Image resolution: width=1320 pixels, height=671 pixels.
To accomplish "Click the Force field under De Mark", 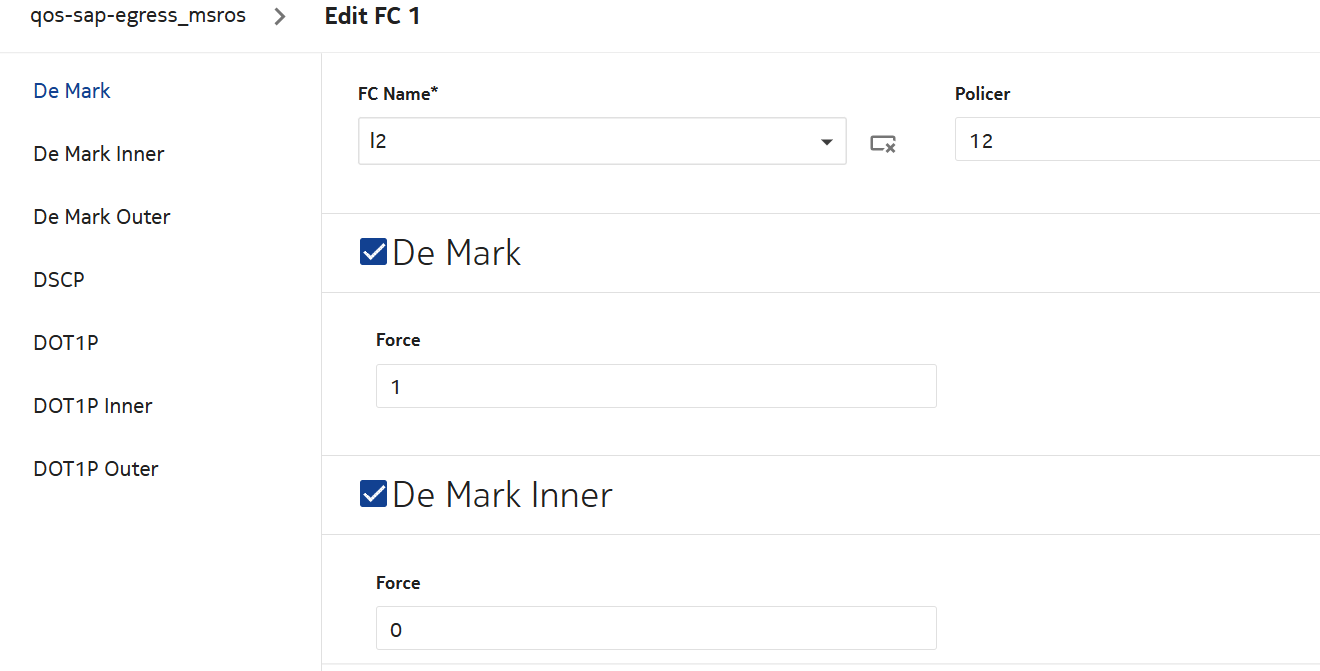I will [656, 386].
